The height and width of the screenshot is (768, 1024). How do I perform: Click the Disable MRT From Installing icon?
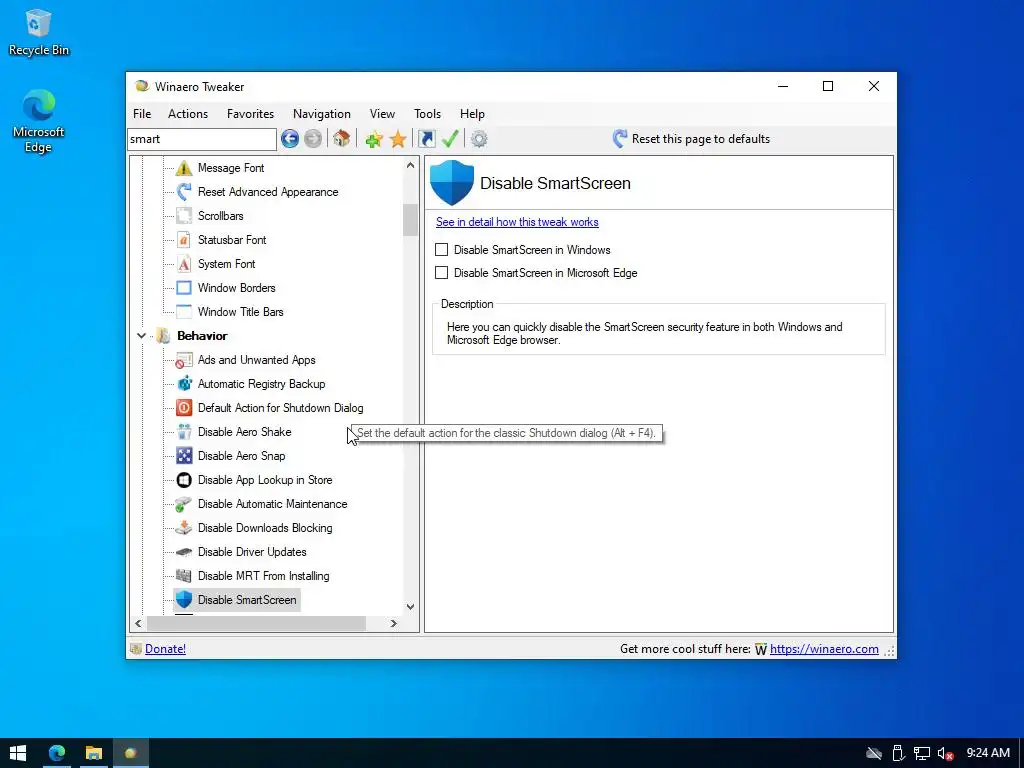pos(184,576)
